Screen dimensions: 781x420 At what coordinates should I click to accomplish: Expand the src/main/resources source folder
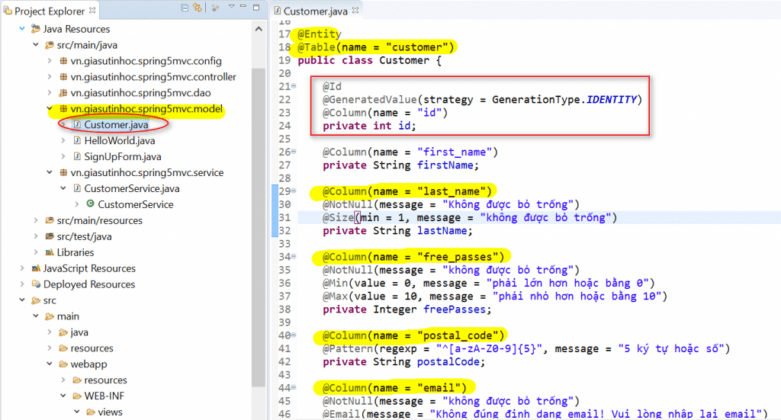point(35,221)
